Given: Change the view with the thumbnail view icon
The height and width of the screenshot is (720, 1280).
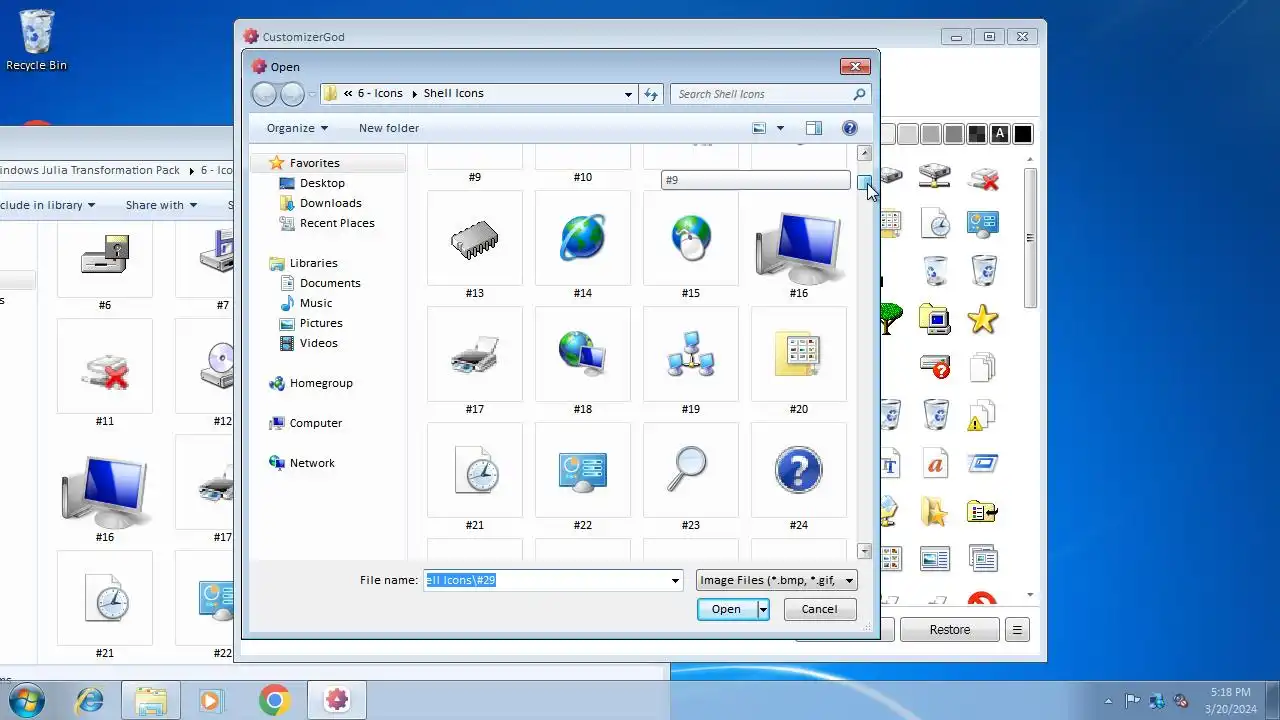Looking at the screenshot, I should pos(759,128).
